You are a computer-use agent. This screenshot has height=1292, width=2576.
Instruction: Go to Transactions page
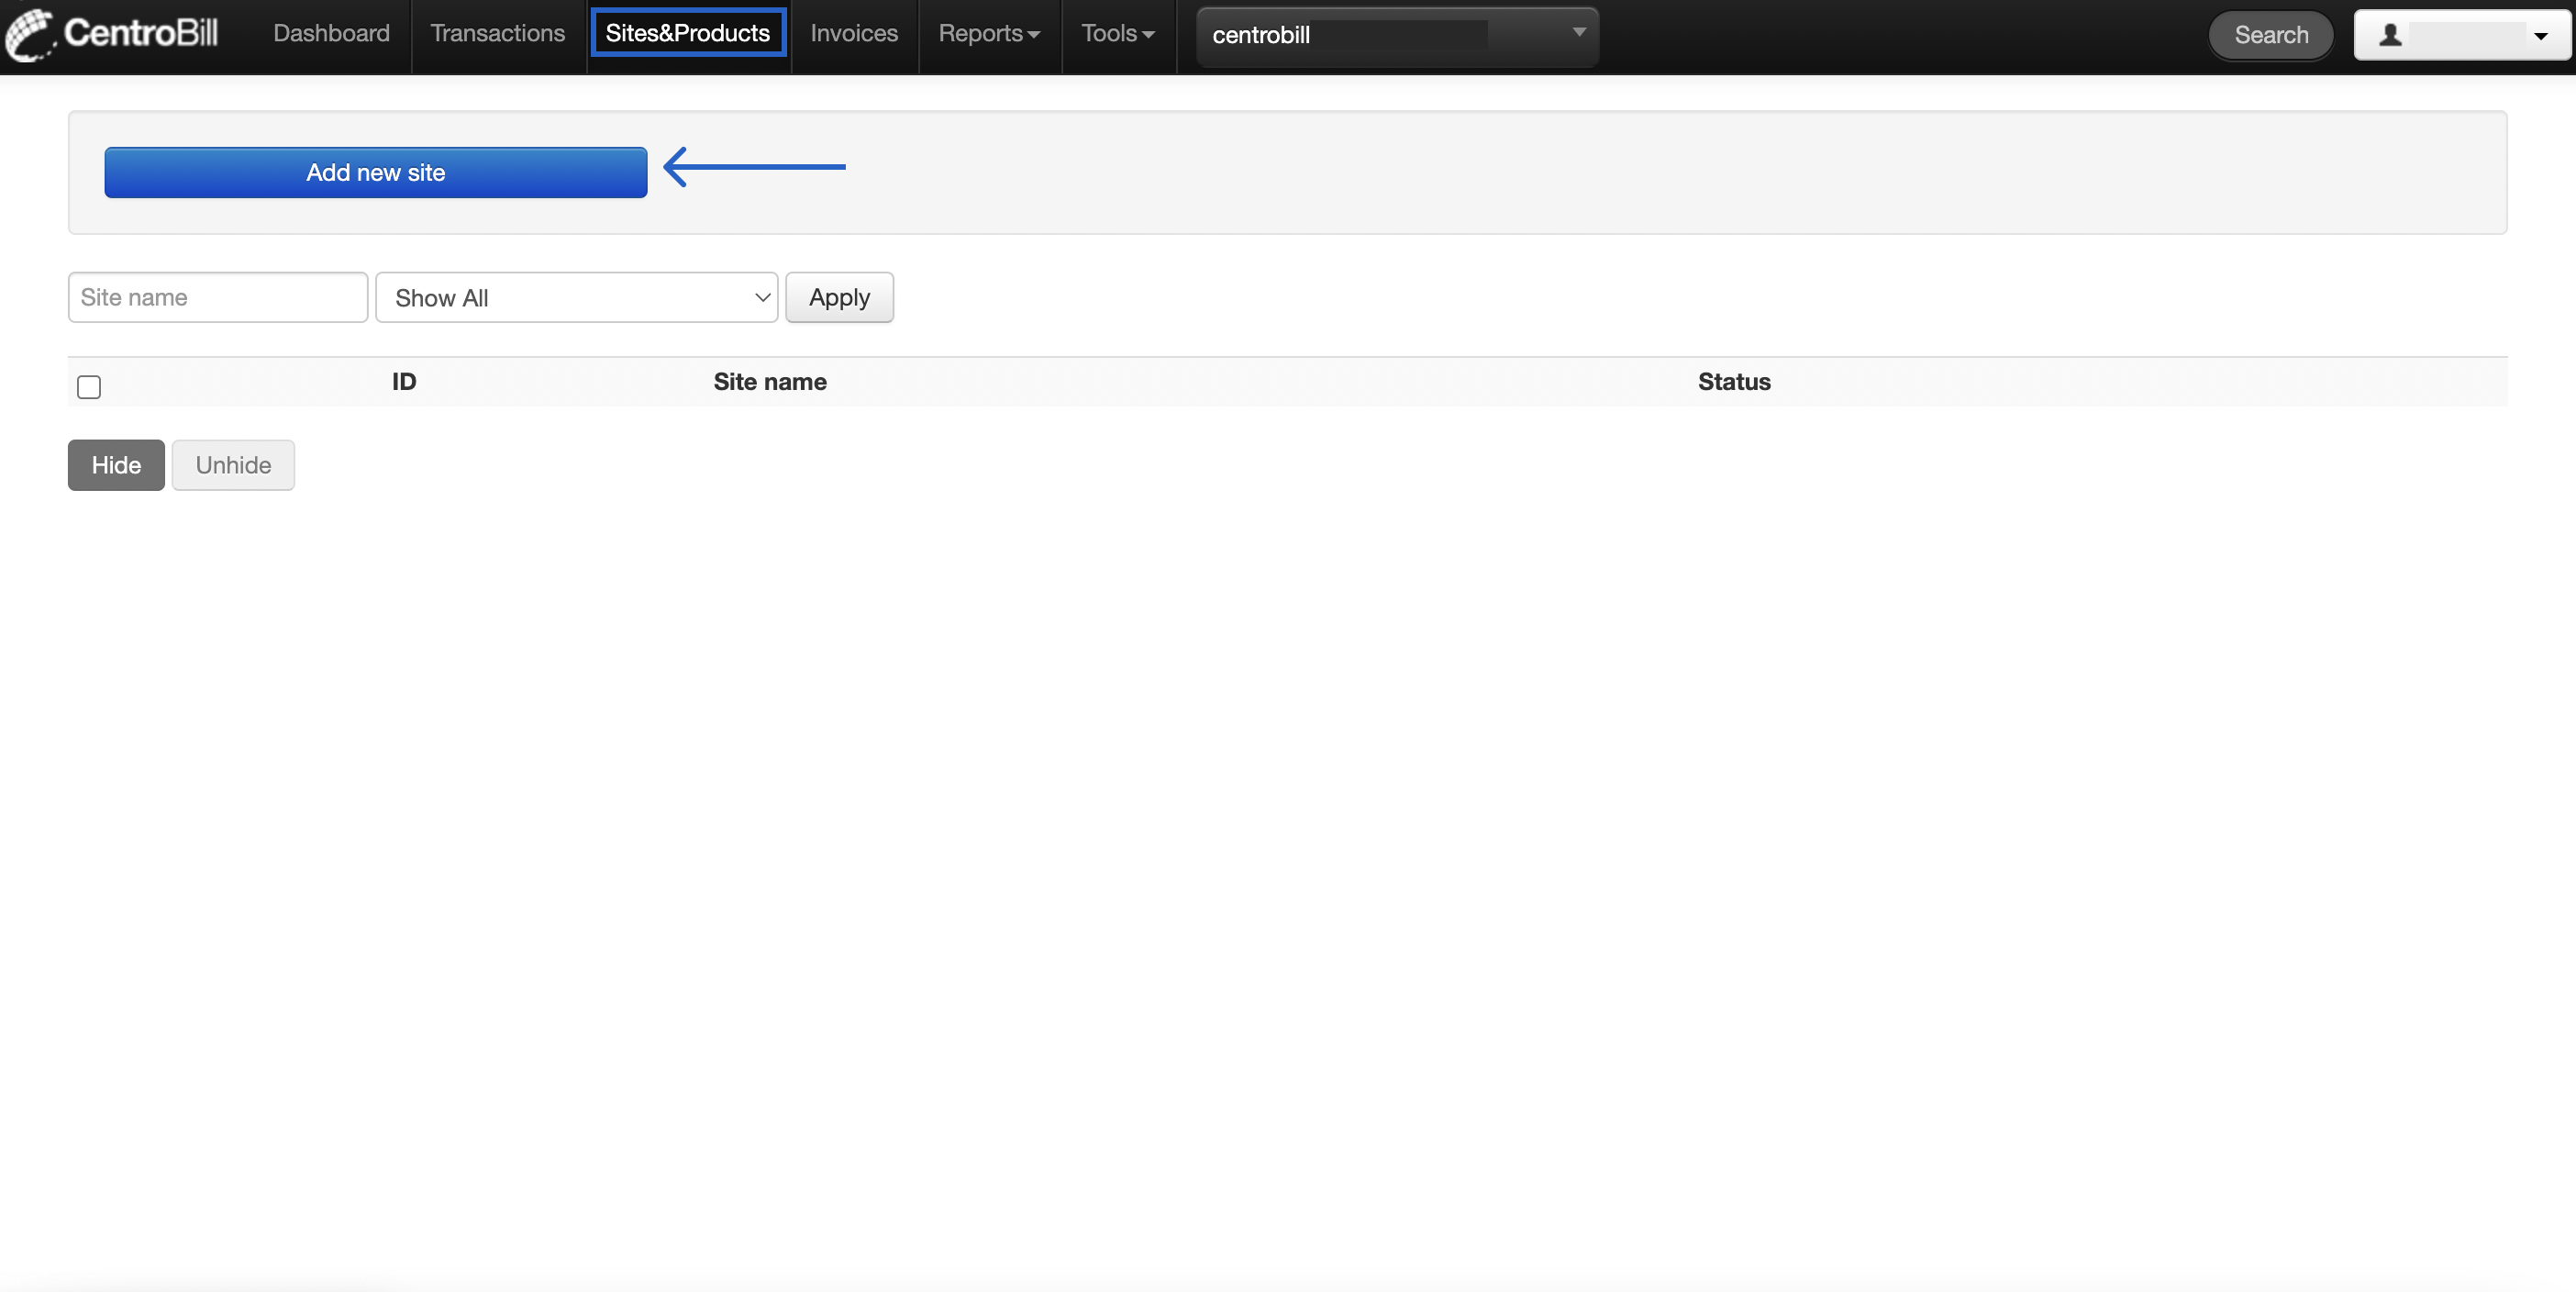[497, 34]
